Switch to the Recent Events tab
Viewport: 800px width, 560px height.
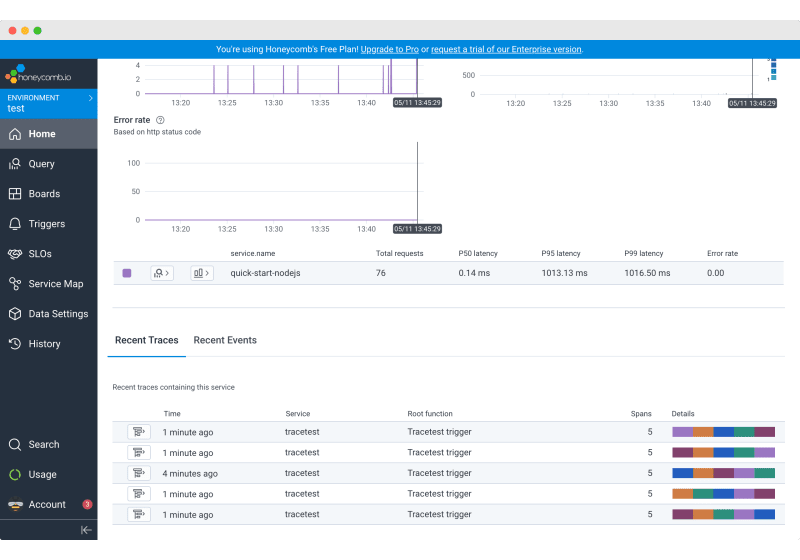[x=225, y=340]
